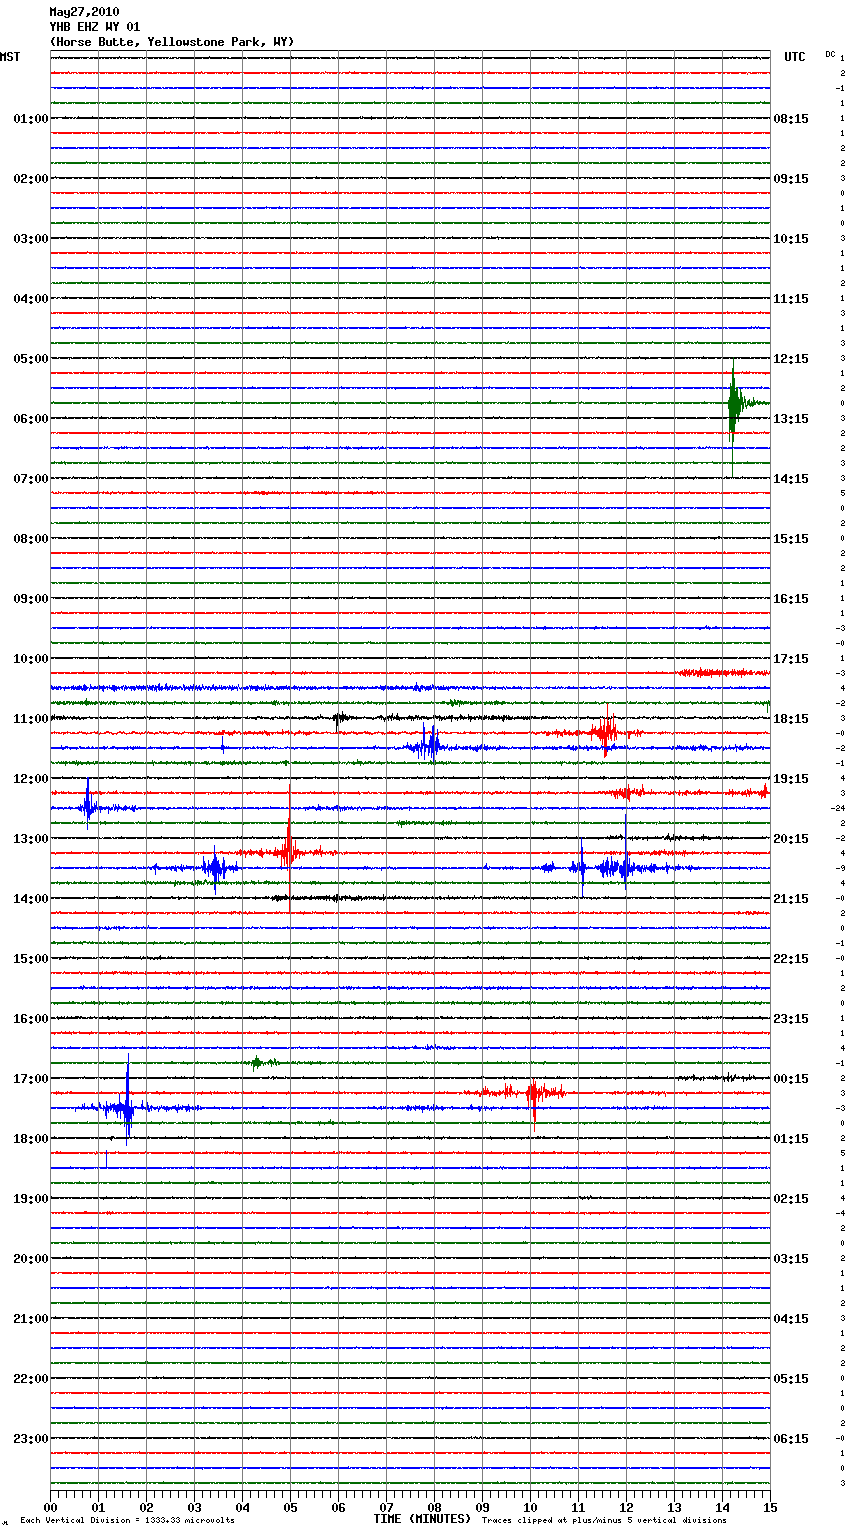Click the 13:15 UTC time label
850x1534 pixels.
(x=791, y=419)
